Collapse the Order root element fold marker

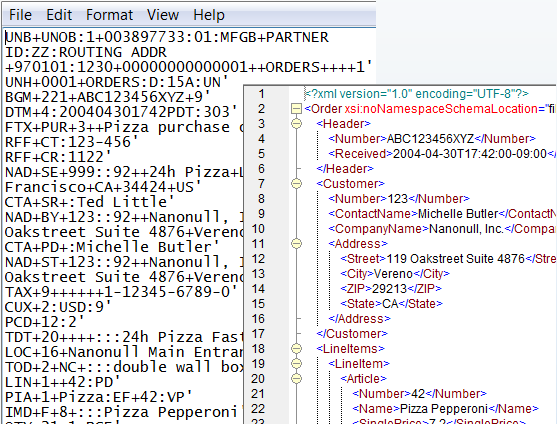[x=296, y=109]
